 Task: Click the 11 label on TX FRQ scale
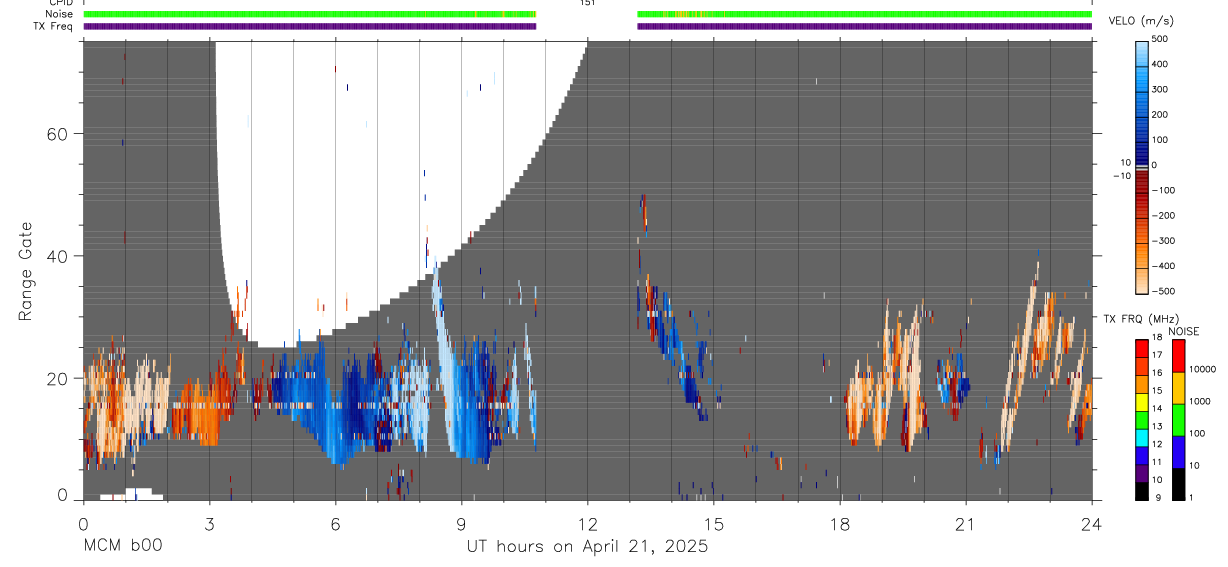click(x=1157, y=462)
